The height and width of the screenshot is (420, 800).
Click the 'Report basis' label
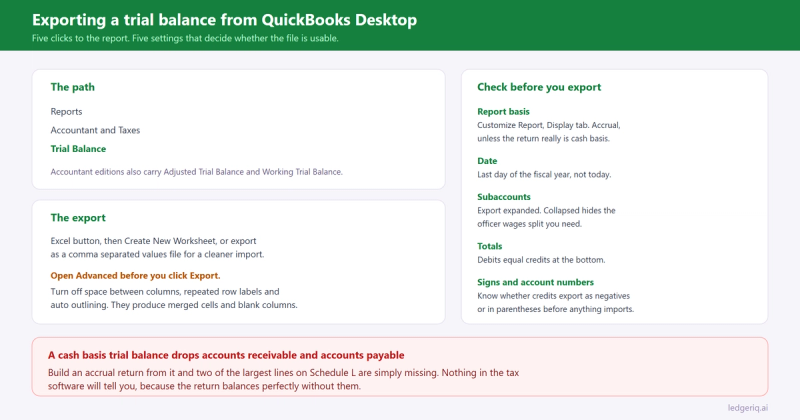click(x=504, y=111)
